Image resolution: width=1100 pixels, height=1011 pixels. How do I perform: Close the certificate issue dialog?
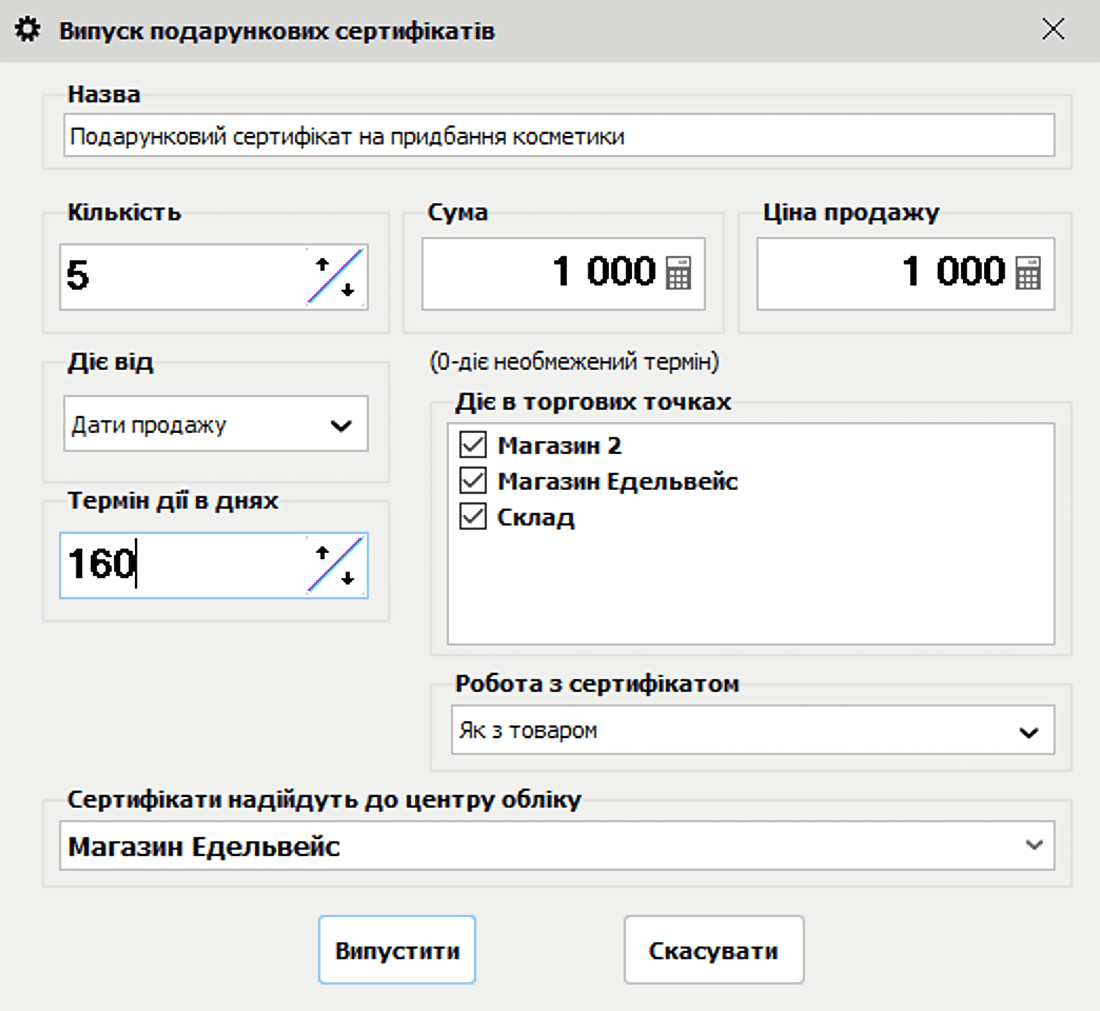pyautogui.click(x=1053, y=30)
